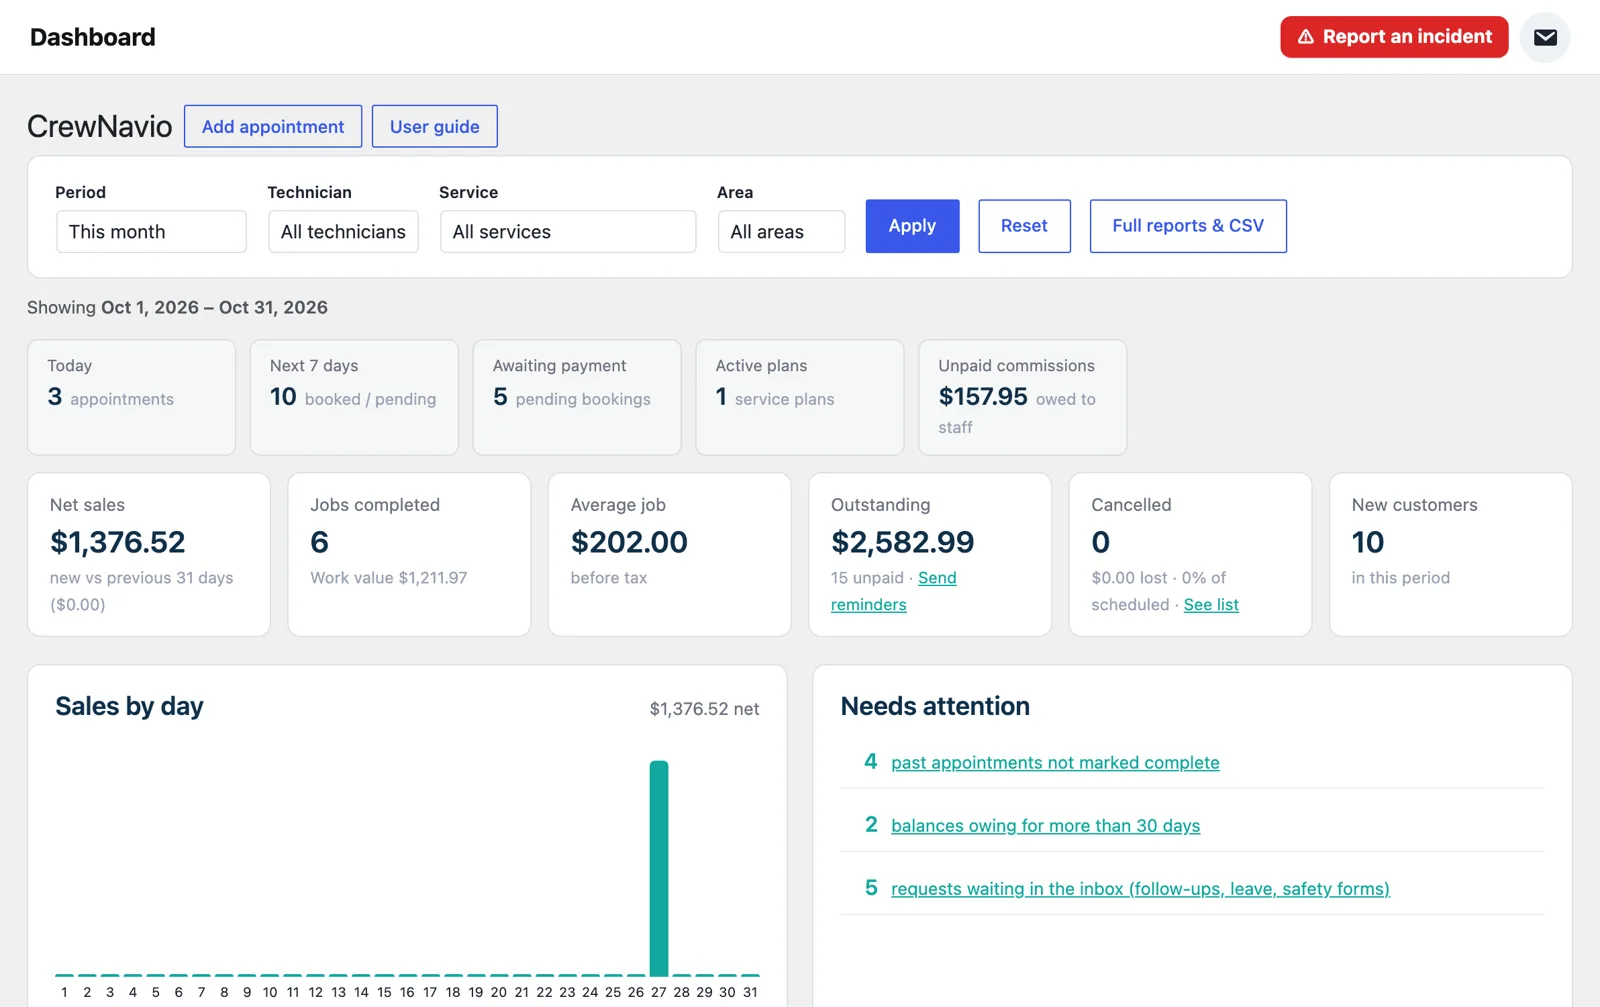Open the See list link under Cancelled

1211,604
